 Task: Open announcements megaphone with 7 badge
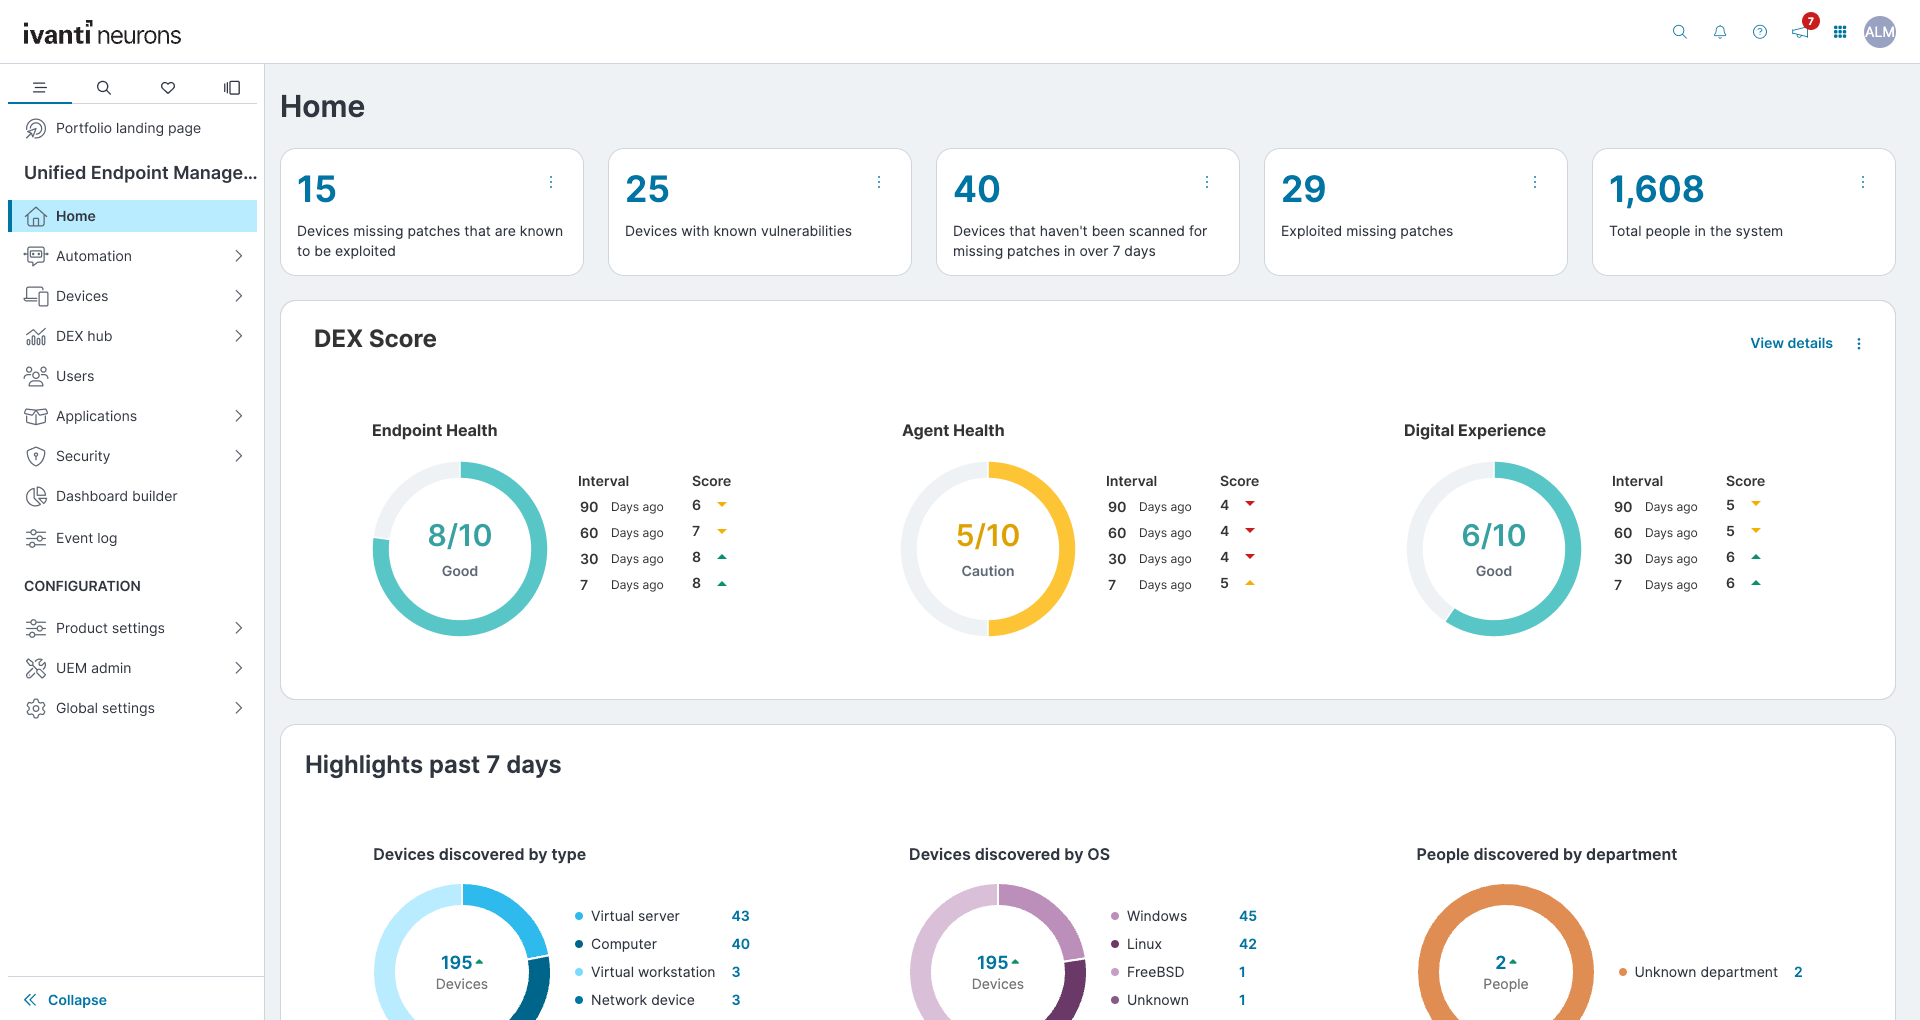[x=1802, y=30]
